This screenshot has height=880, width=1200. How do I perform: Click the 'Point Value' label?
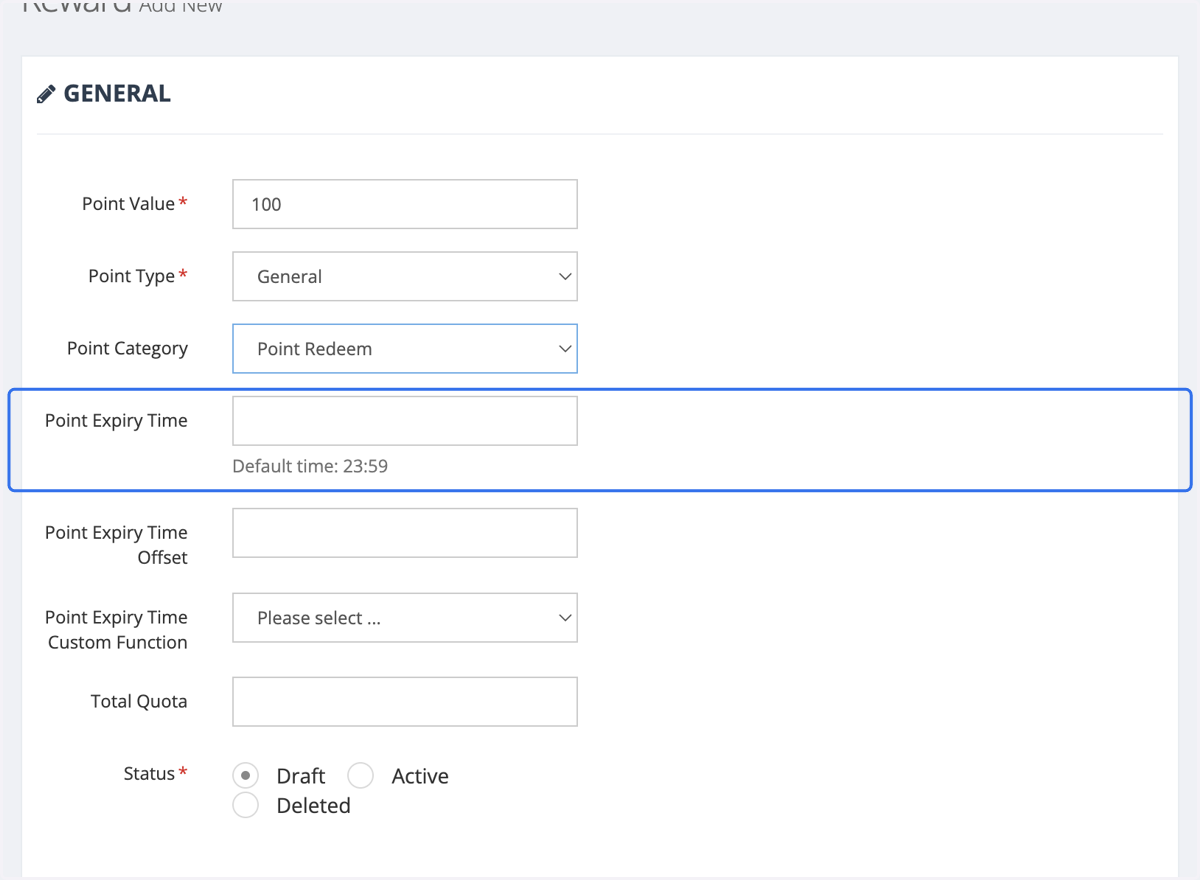point(128,204)
